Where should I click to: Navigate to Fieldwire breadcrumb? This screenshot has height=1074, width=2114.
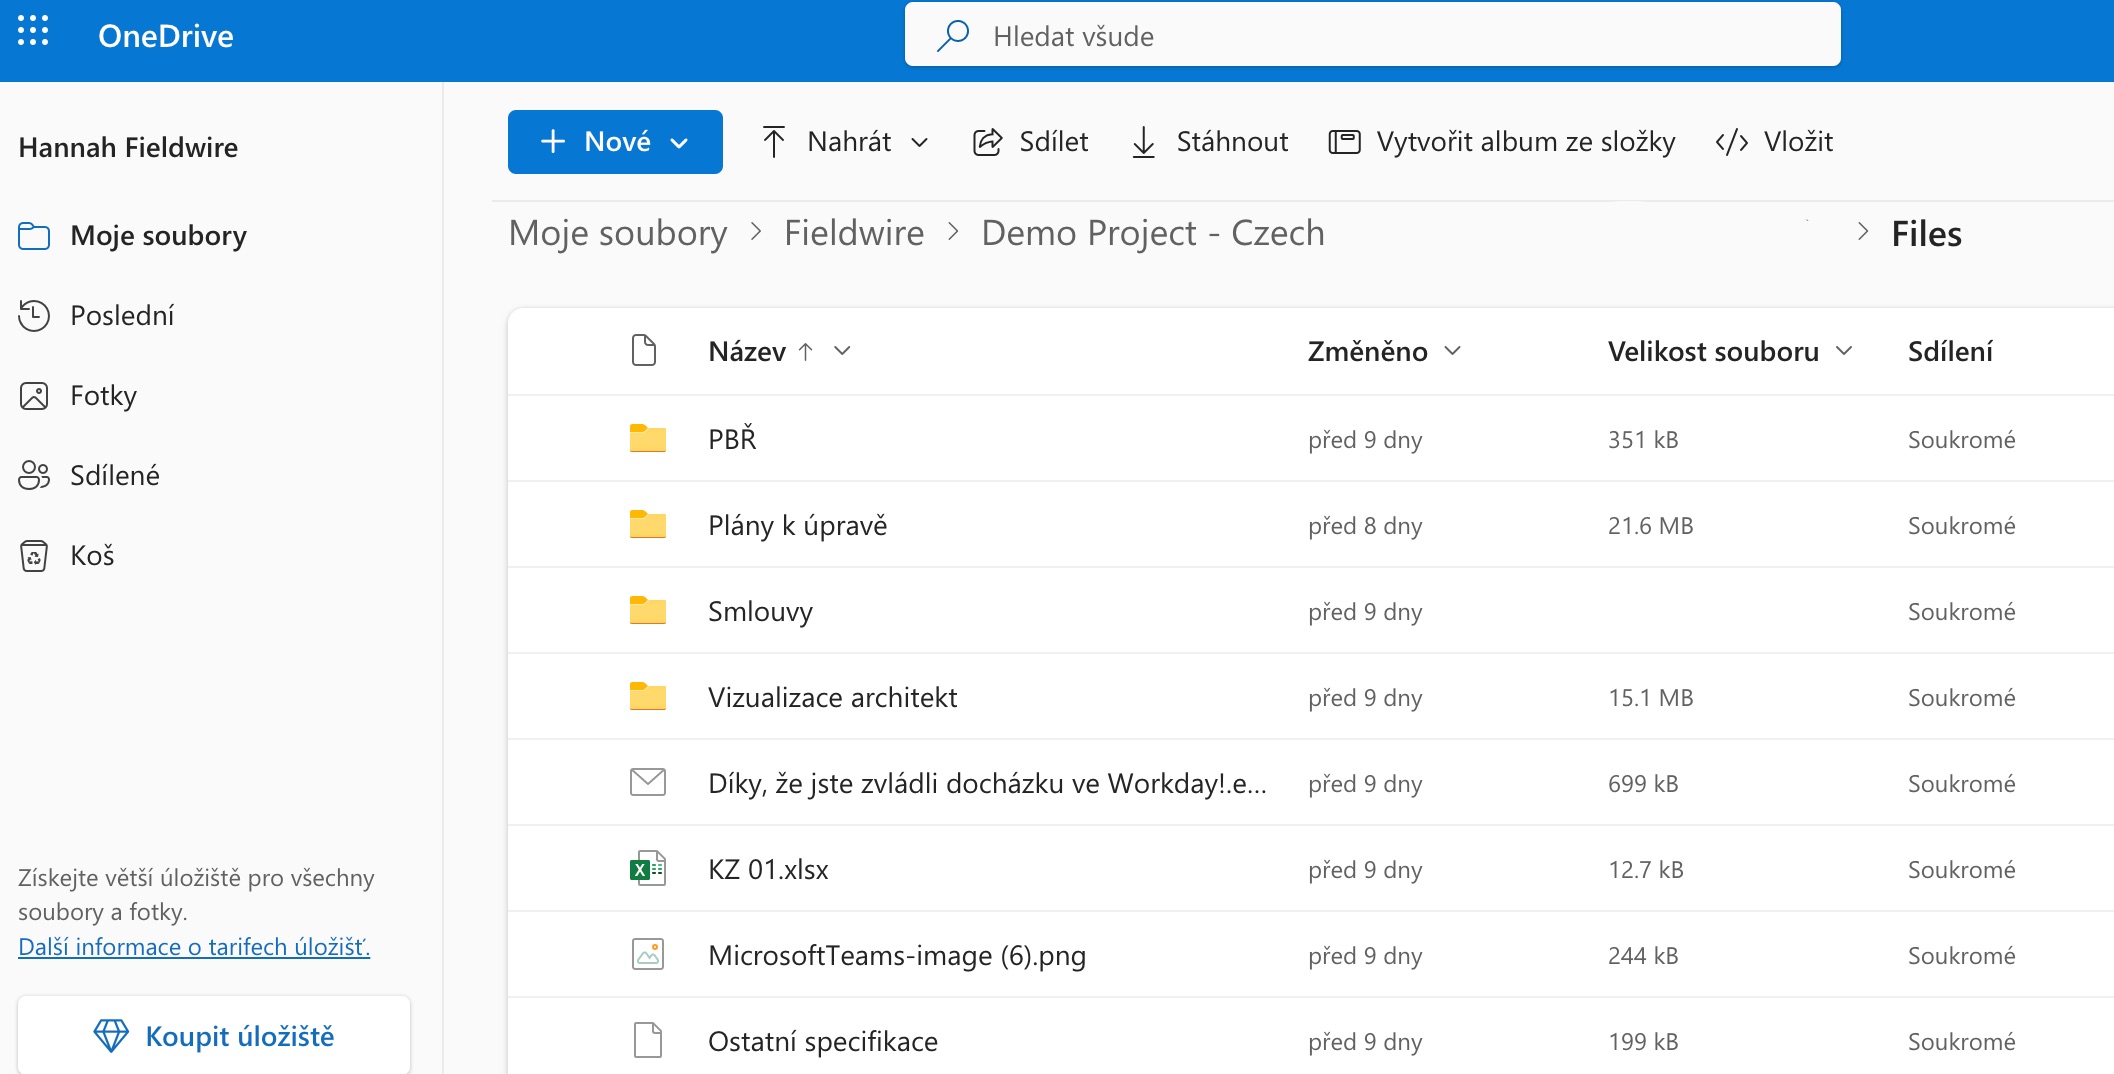click(854, 233)
